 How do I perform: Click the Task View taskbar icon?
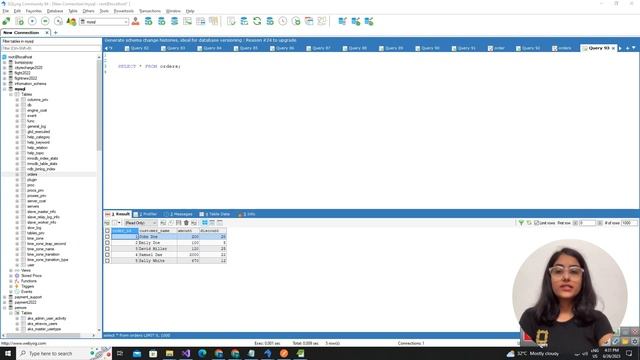[x=120, y=353]
